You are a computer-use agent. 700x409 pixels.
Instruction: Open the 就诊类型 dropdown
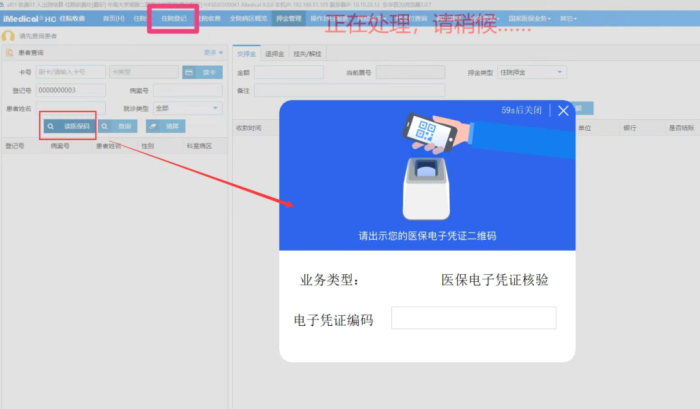188,109
